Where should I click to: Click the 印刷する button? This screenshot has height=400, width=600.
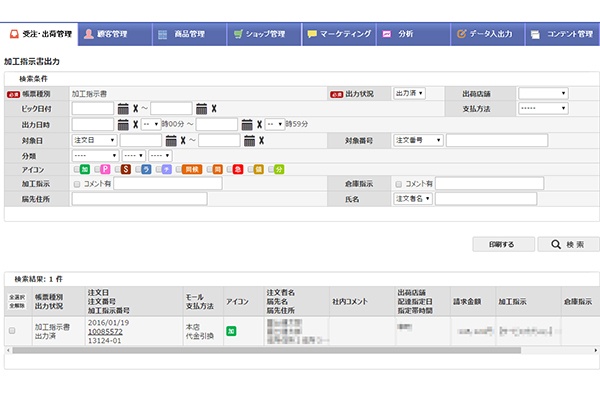click(x=501, y=244)
